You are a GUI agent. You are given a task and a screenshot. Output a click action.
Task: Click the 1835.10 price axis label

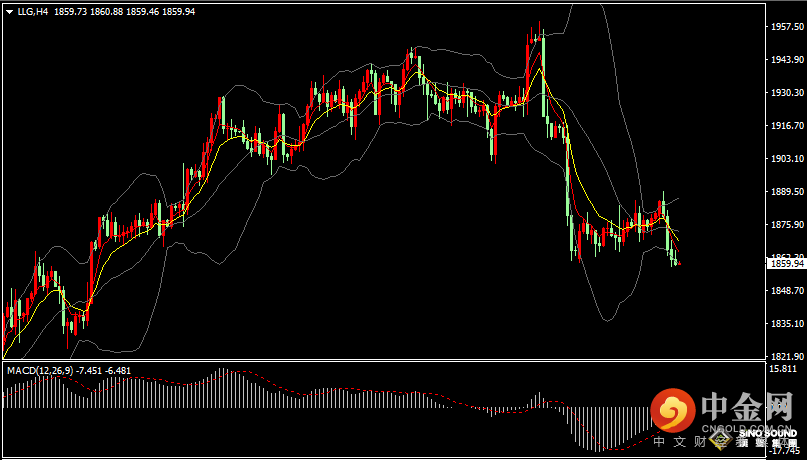click(786, 324)
